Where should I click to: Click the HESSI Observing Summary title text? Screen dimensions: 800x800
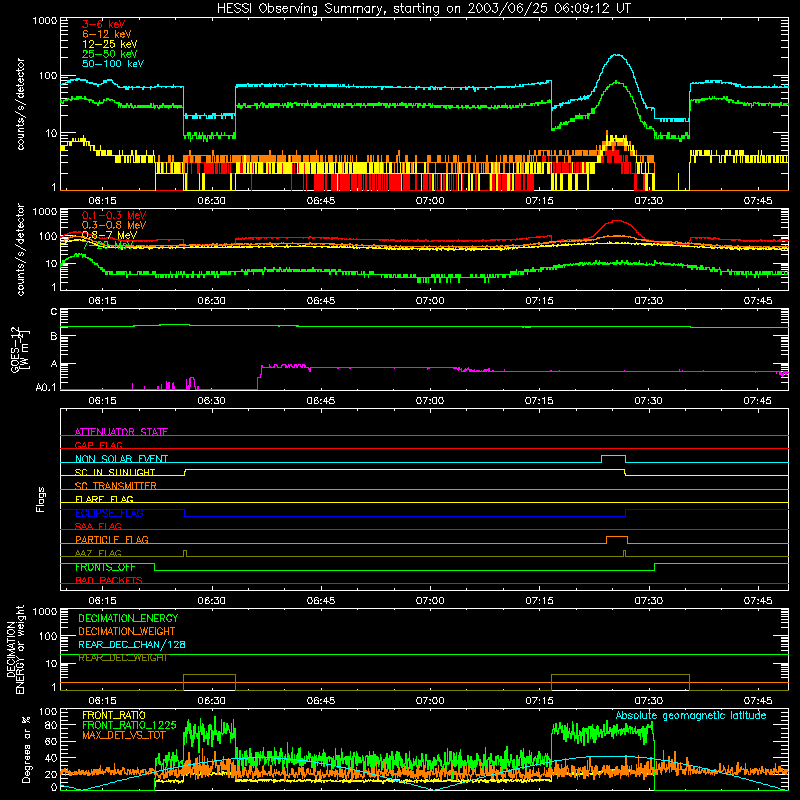tap(423, 9)
